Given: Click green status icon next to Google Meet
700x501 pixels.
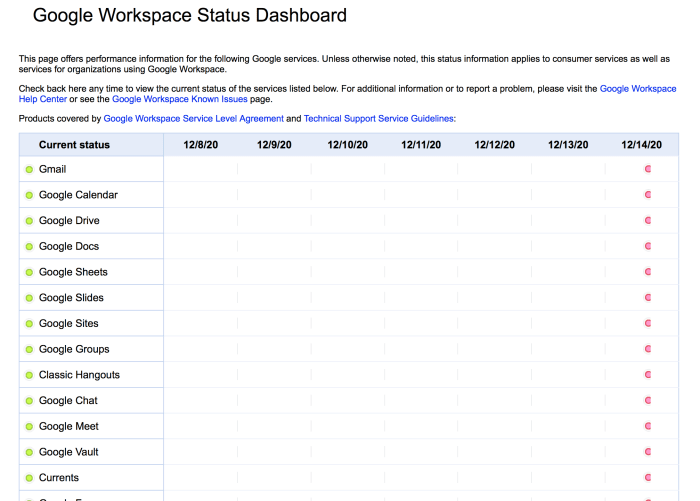Looking at the screenshot, I should pos(29,427).
